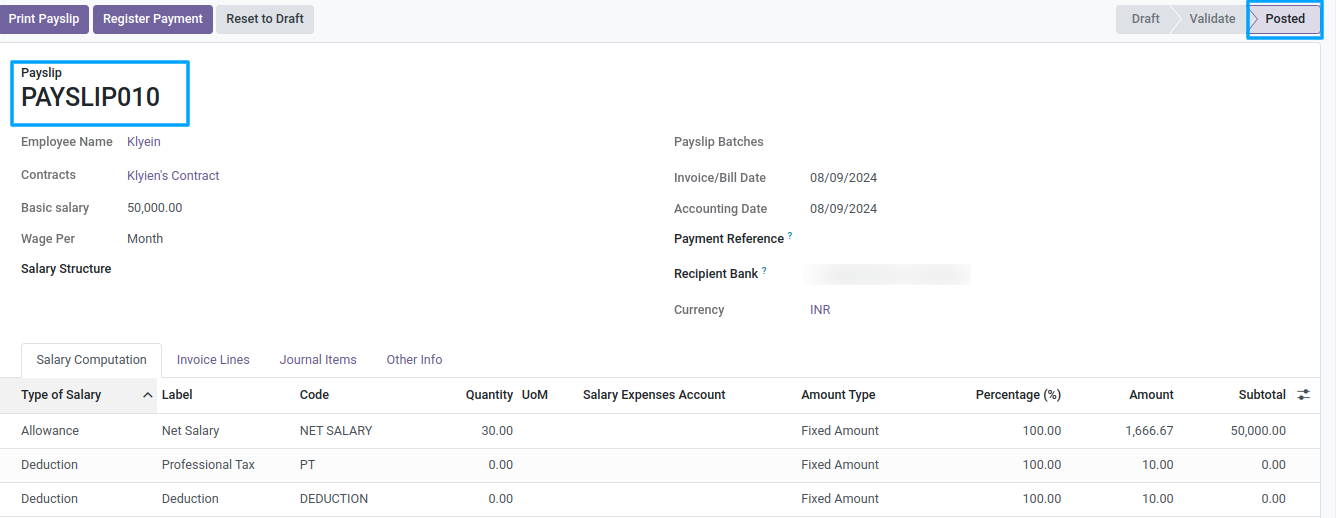Click the Type of Salary sort arrow
Viewport: 1336px width, 518px height.
pyautogui.click(x=148, y=395)
